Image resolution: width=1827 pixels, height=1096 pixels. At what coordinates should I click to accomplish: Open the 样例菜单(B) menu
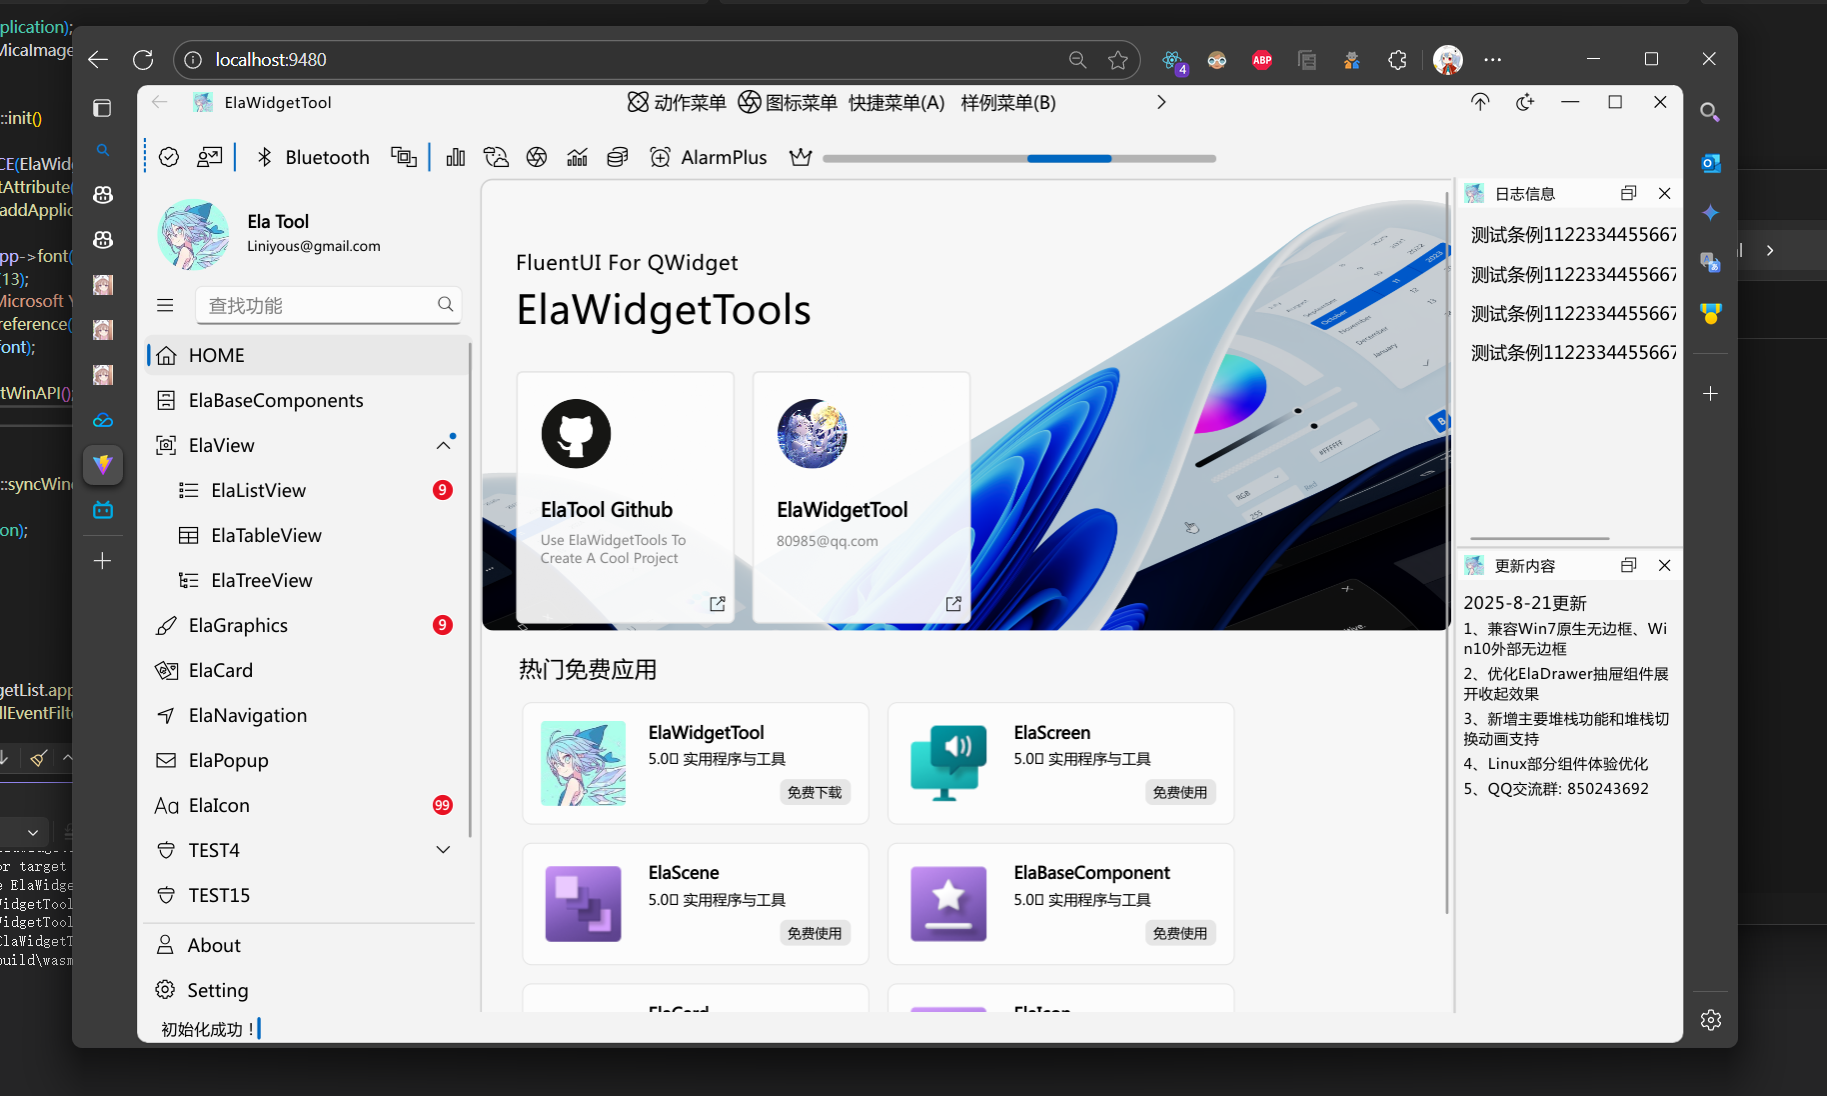tap(1008, 102)
